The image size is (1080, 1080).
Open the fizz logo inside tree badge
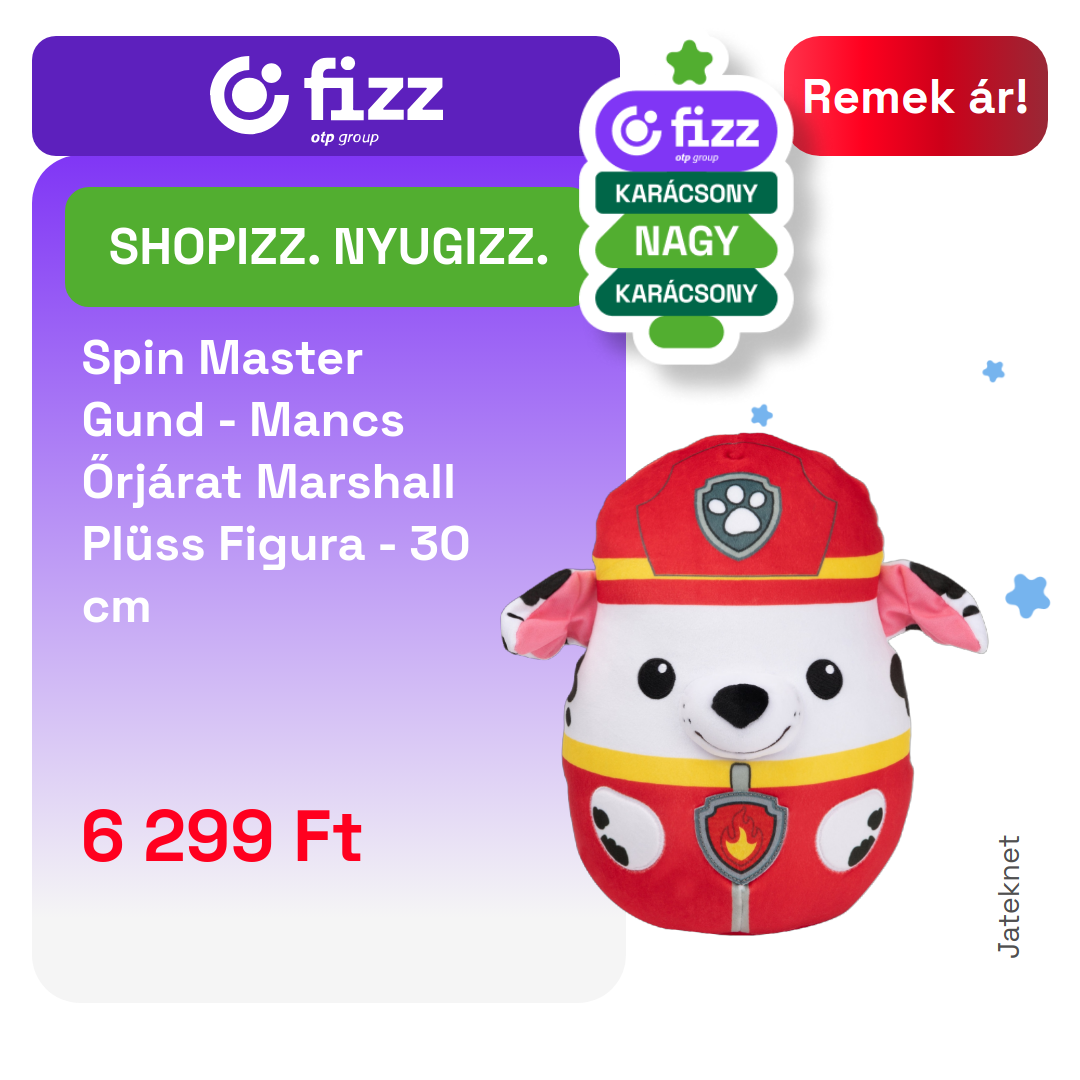tap(686, 132)
